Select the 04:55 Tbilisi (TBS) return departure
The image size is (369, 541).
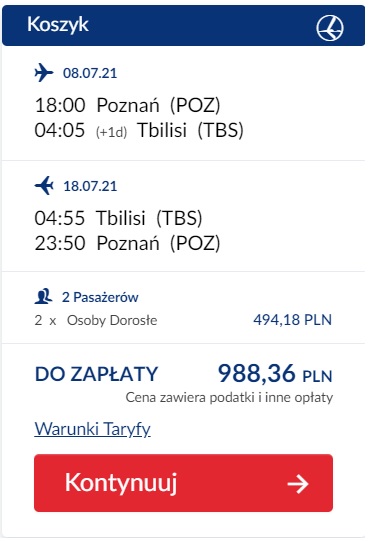point(118,218)
